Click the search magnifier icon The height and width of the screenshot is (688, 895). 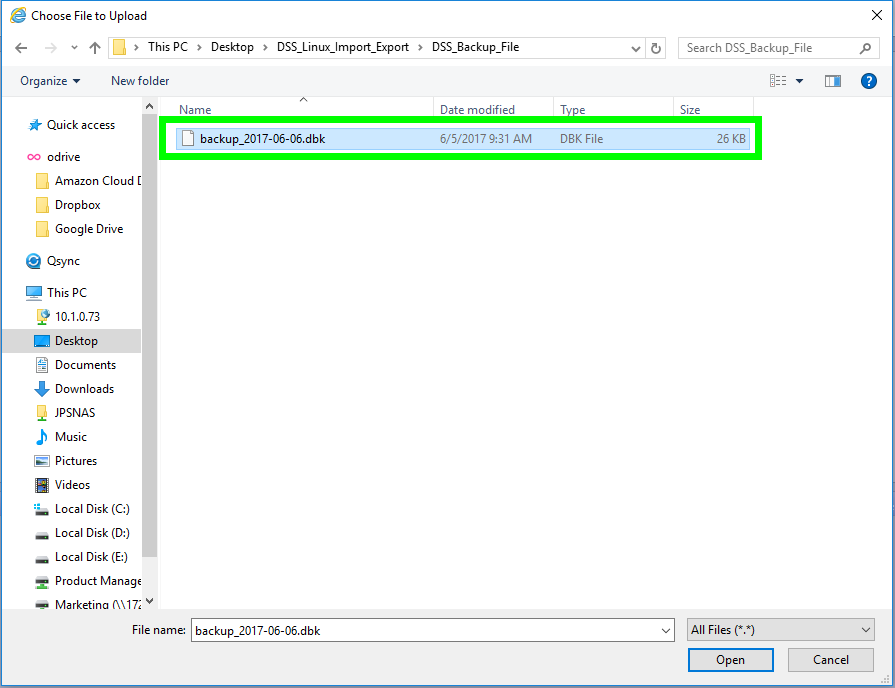click(x=865, y=48)
